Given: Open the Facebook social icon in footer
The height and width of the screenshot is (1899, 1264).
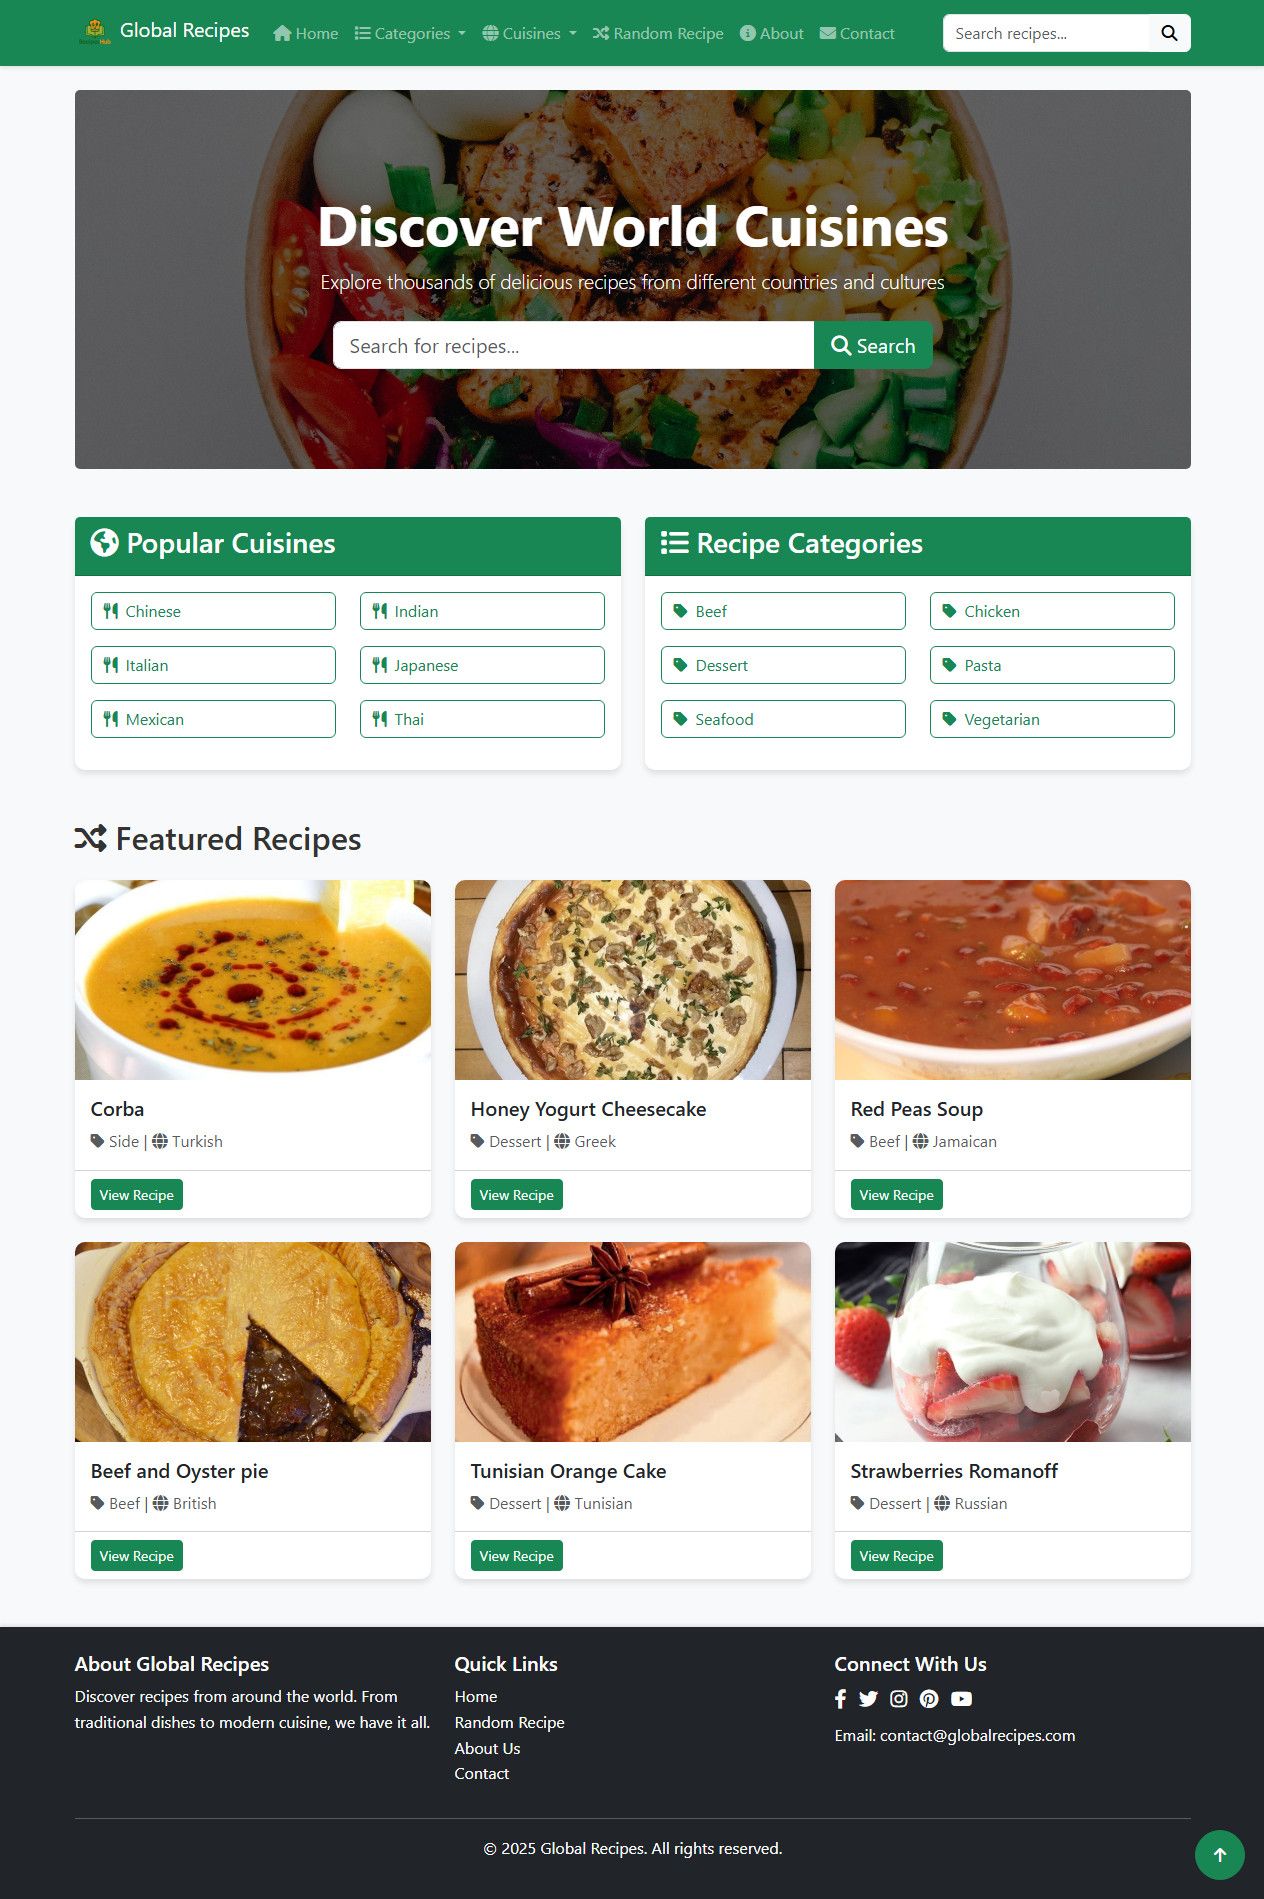Looking at the screenshot, I should [x=840, y=1699].
